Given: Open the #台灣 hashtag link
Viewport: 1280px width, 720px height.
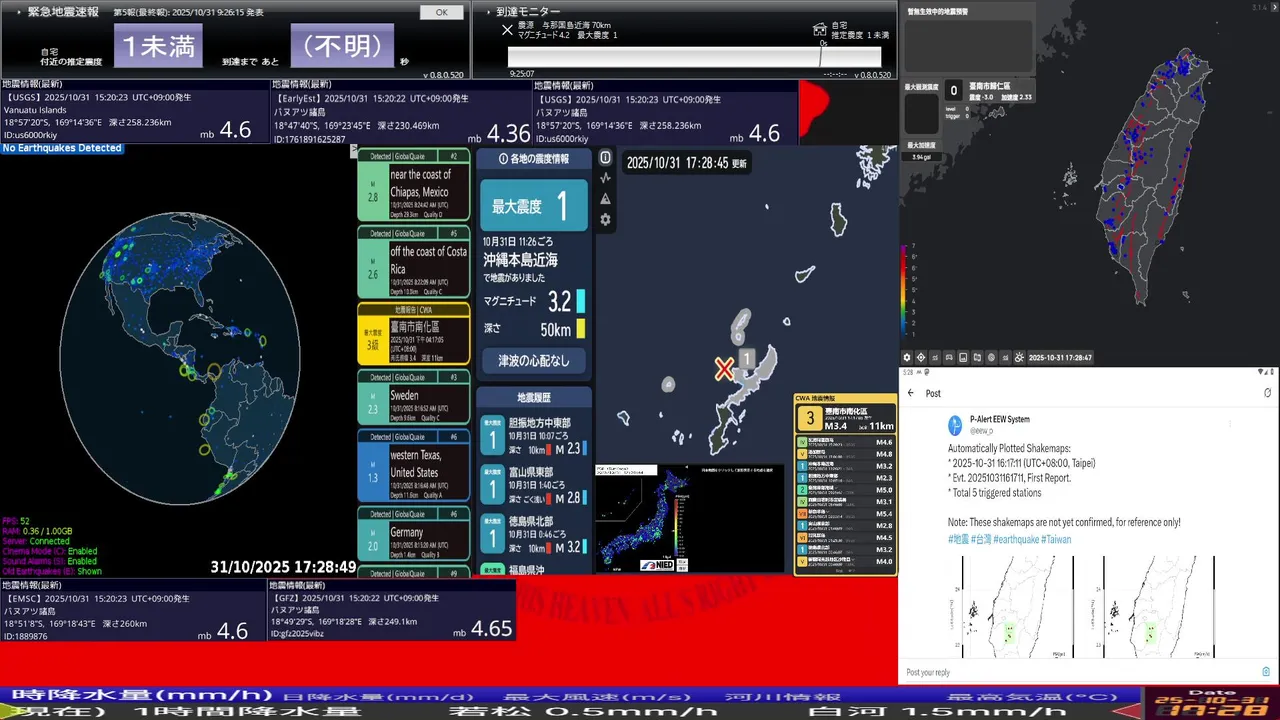Looking at the screenshot, I should 980,539.
